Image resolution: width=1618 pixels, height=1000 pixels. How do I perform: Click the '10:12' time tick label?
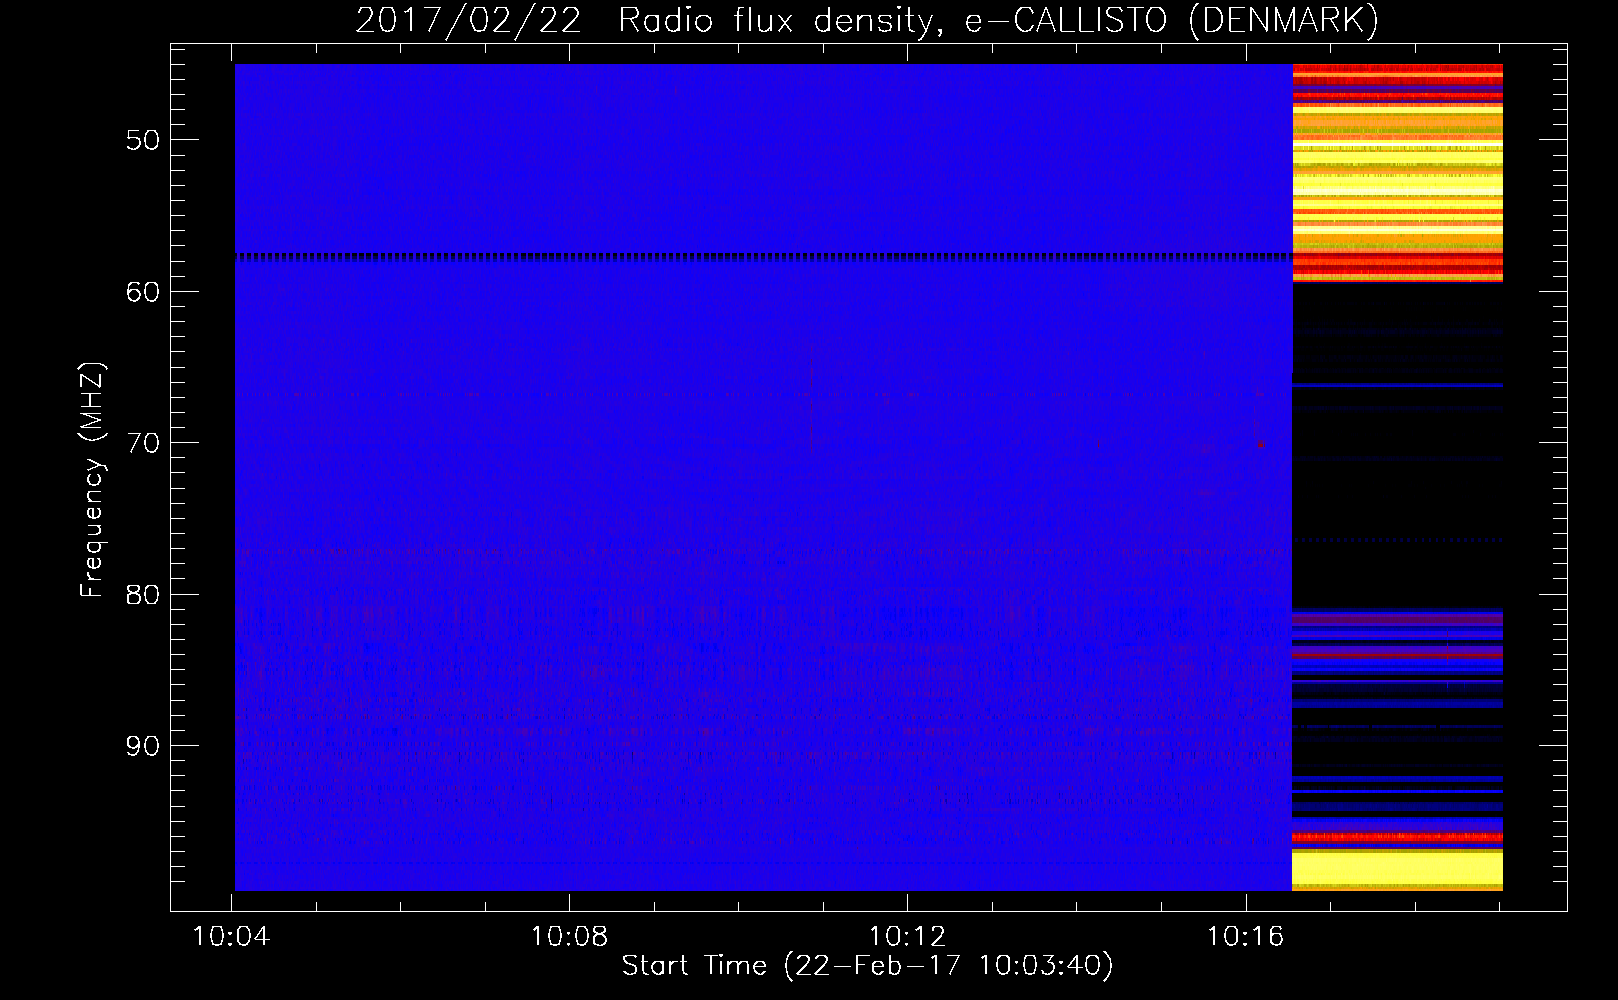(x=907, y=937)
